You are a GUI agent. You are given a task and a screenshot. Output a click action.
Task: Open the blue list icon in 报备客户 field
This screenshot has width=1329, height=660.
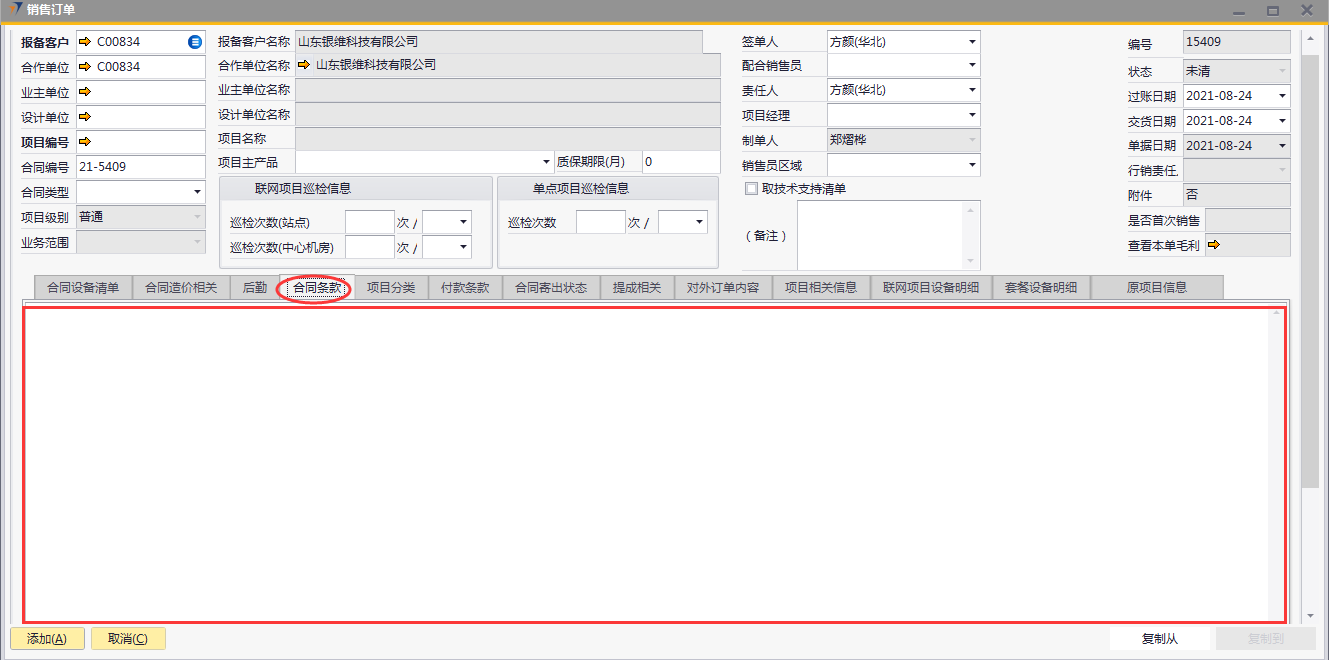click(195, 42)
